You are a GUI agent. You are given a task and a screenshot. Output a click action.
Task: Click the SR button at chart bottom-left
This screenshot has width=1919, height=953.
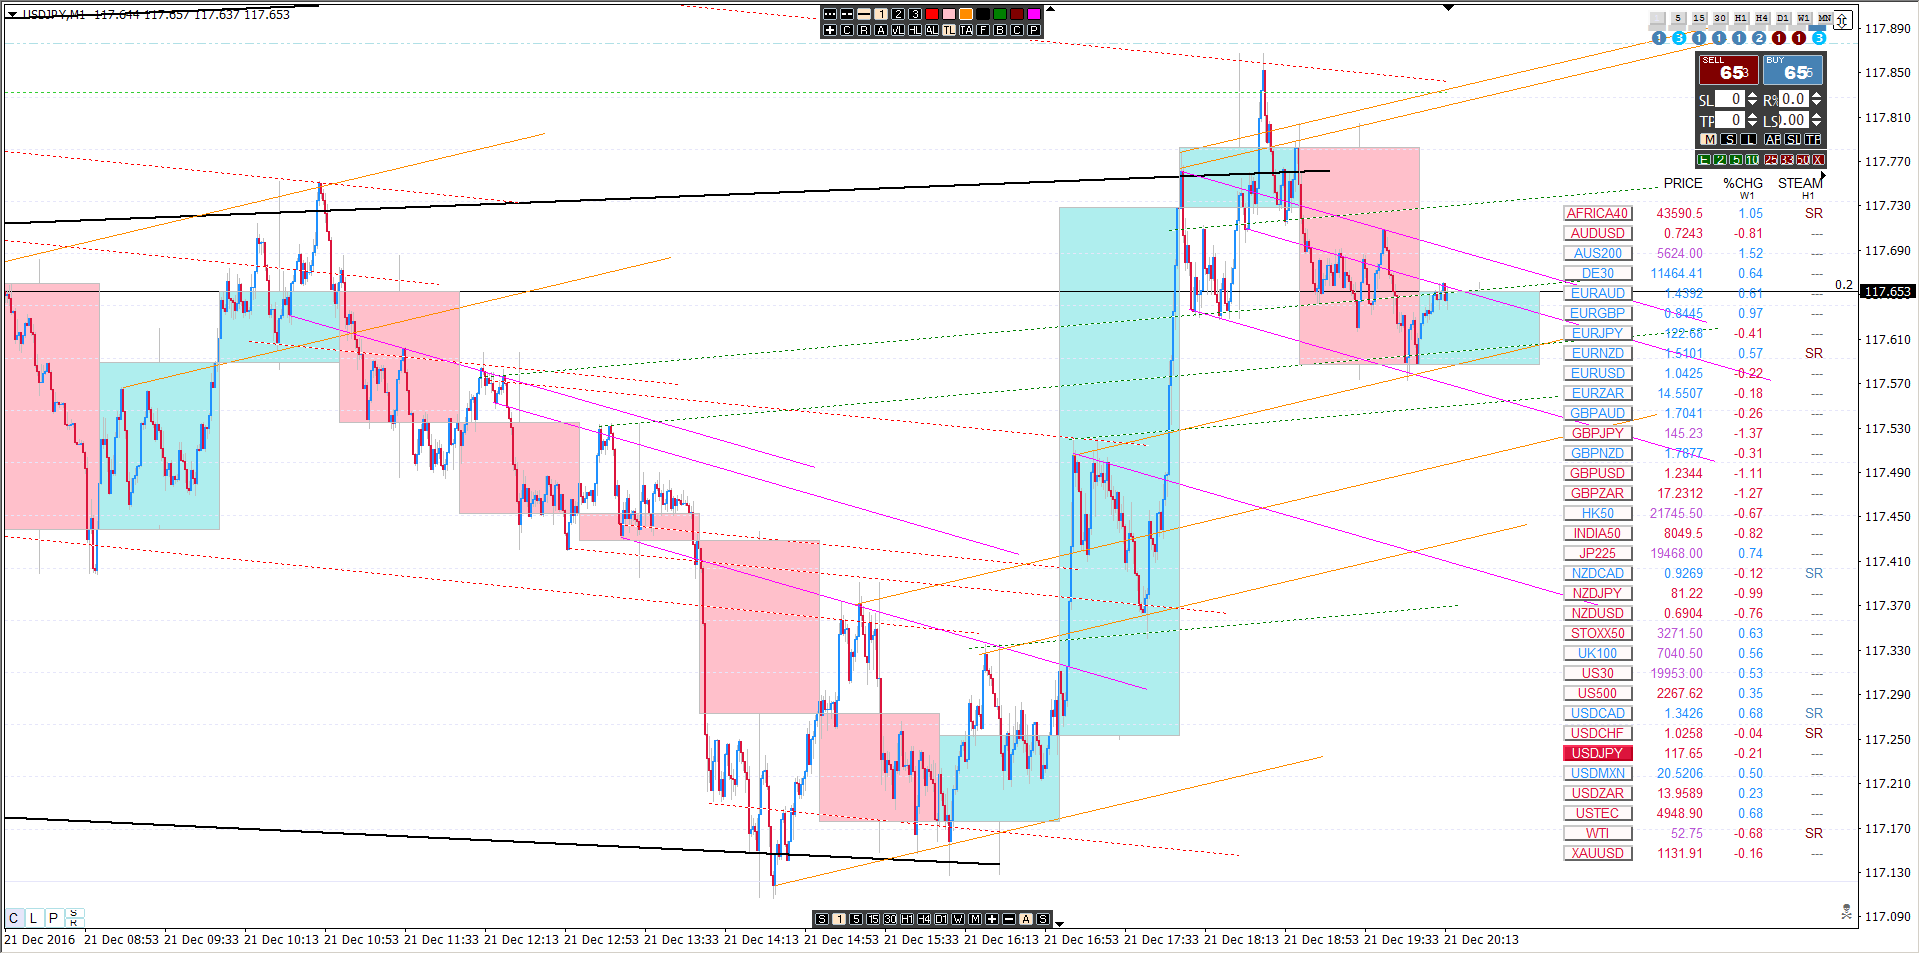point(73,917)
